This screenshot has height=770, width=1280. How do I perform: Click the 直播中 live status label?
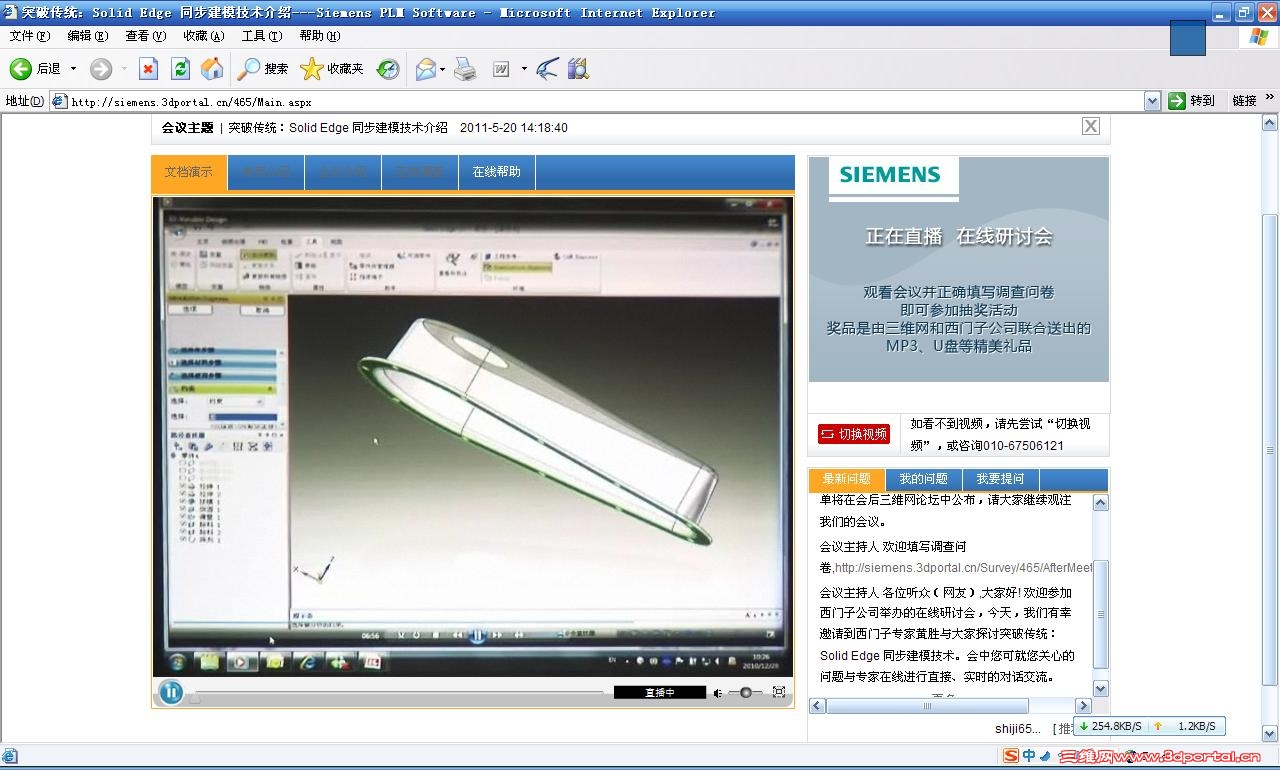pos(659,692)
